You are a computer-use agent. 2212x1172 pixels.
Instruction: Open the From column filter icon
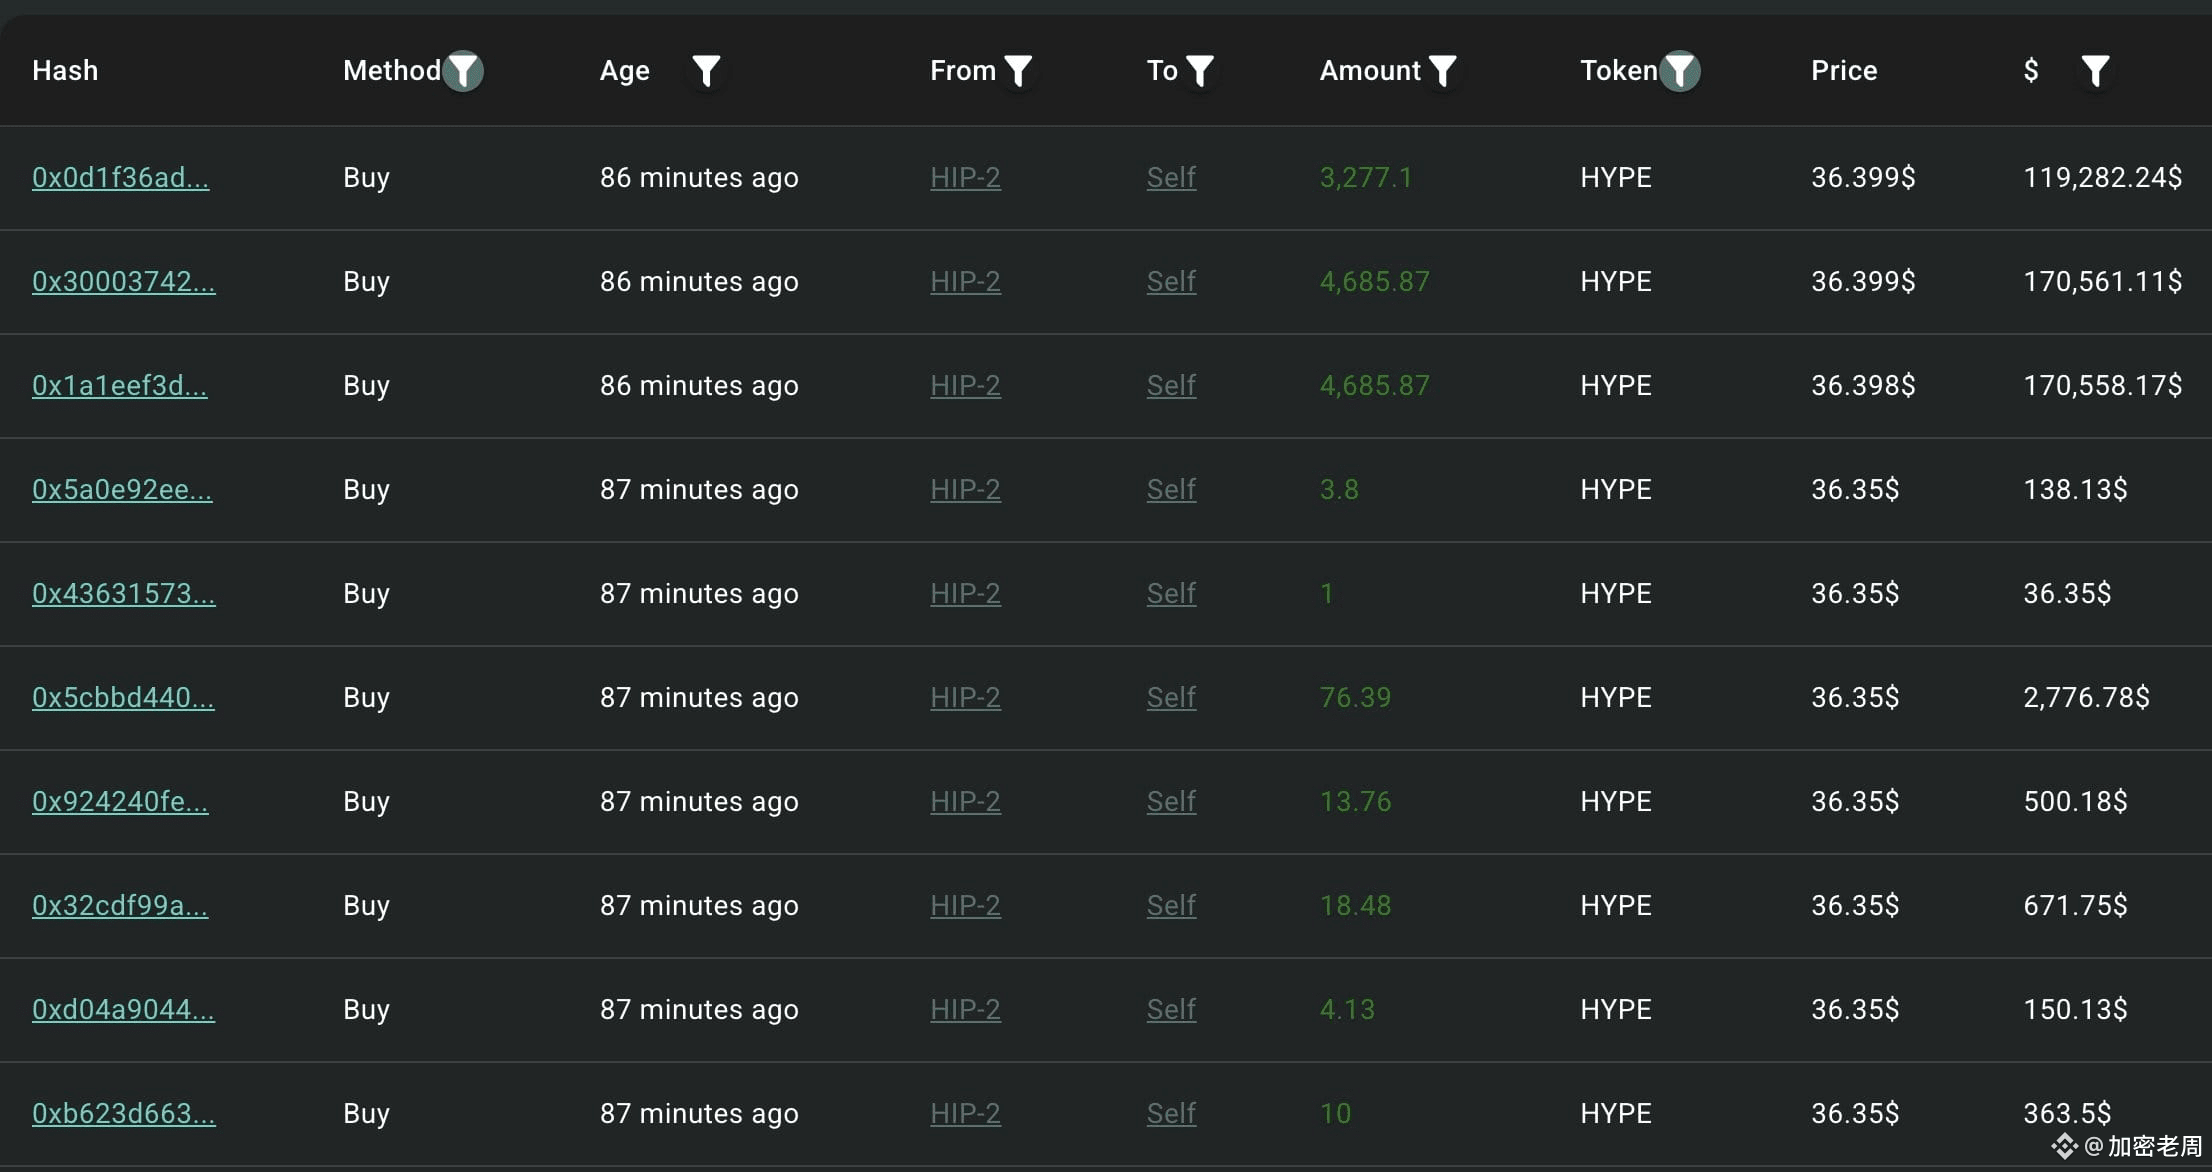pyautogui.click(x=1018, y=71)
